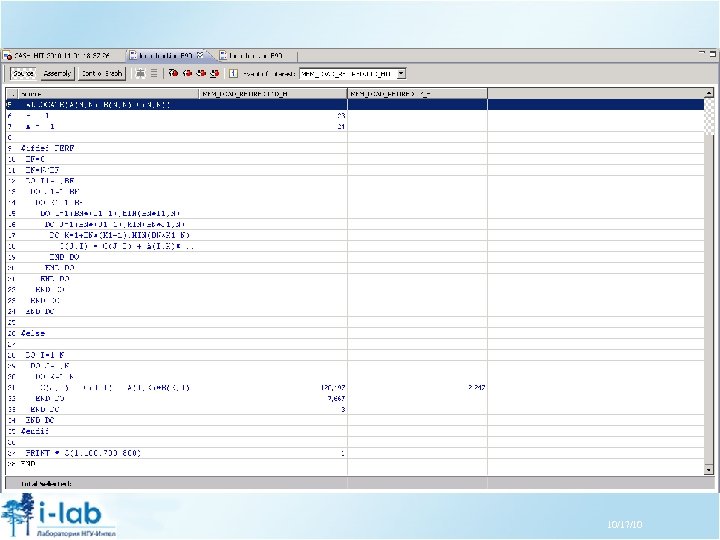Select the line 24 outermost 'END DO'
Viewport: 720px width, 540px height.
(354, 311)
